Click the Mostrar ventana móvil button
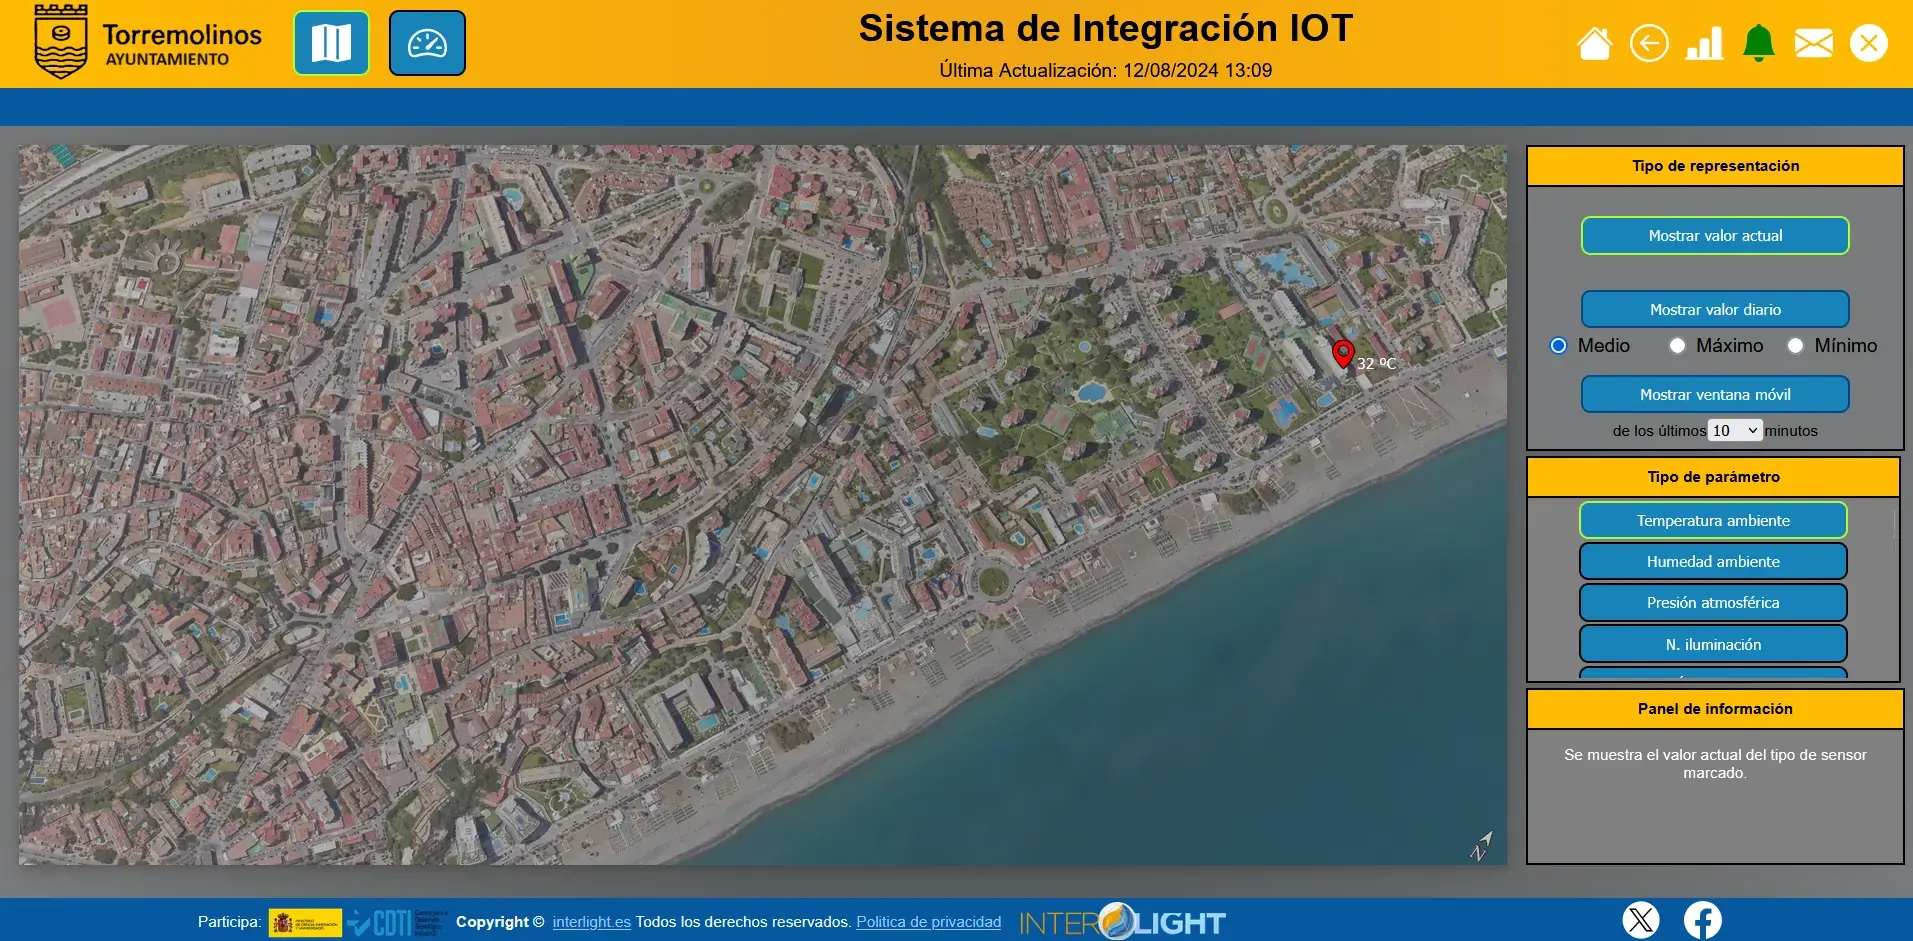The height and width of the screenshot is (941, 1913). [x=1714, y=393]
